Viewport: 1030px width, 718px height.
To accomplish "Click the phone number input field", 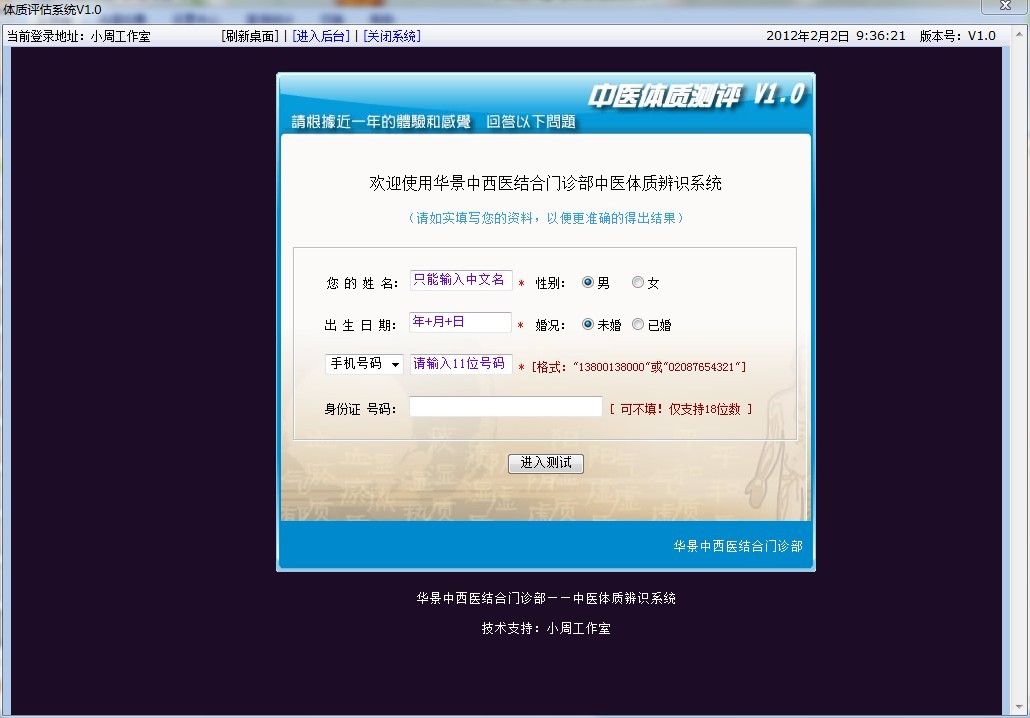I will pos(460,364).
